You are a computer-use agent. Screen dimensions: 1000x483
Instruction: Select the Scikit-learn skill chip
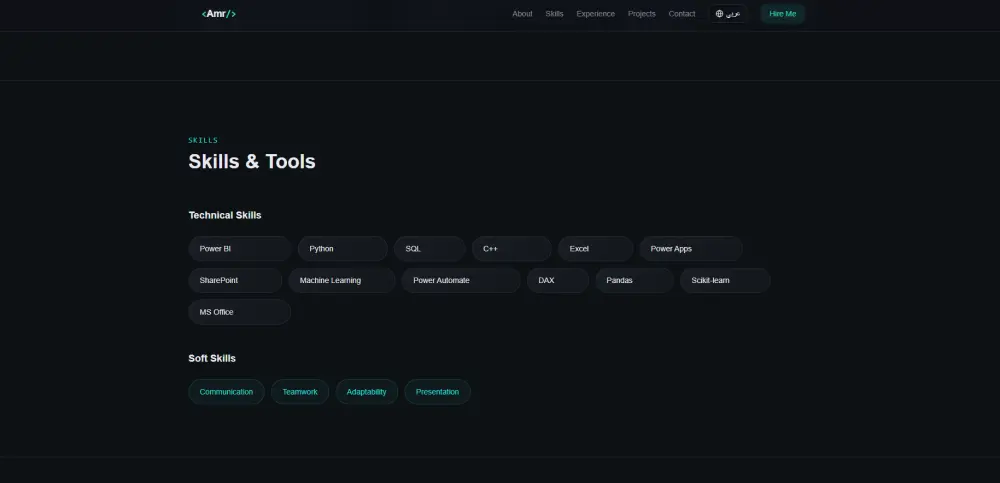point(725,280)
